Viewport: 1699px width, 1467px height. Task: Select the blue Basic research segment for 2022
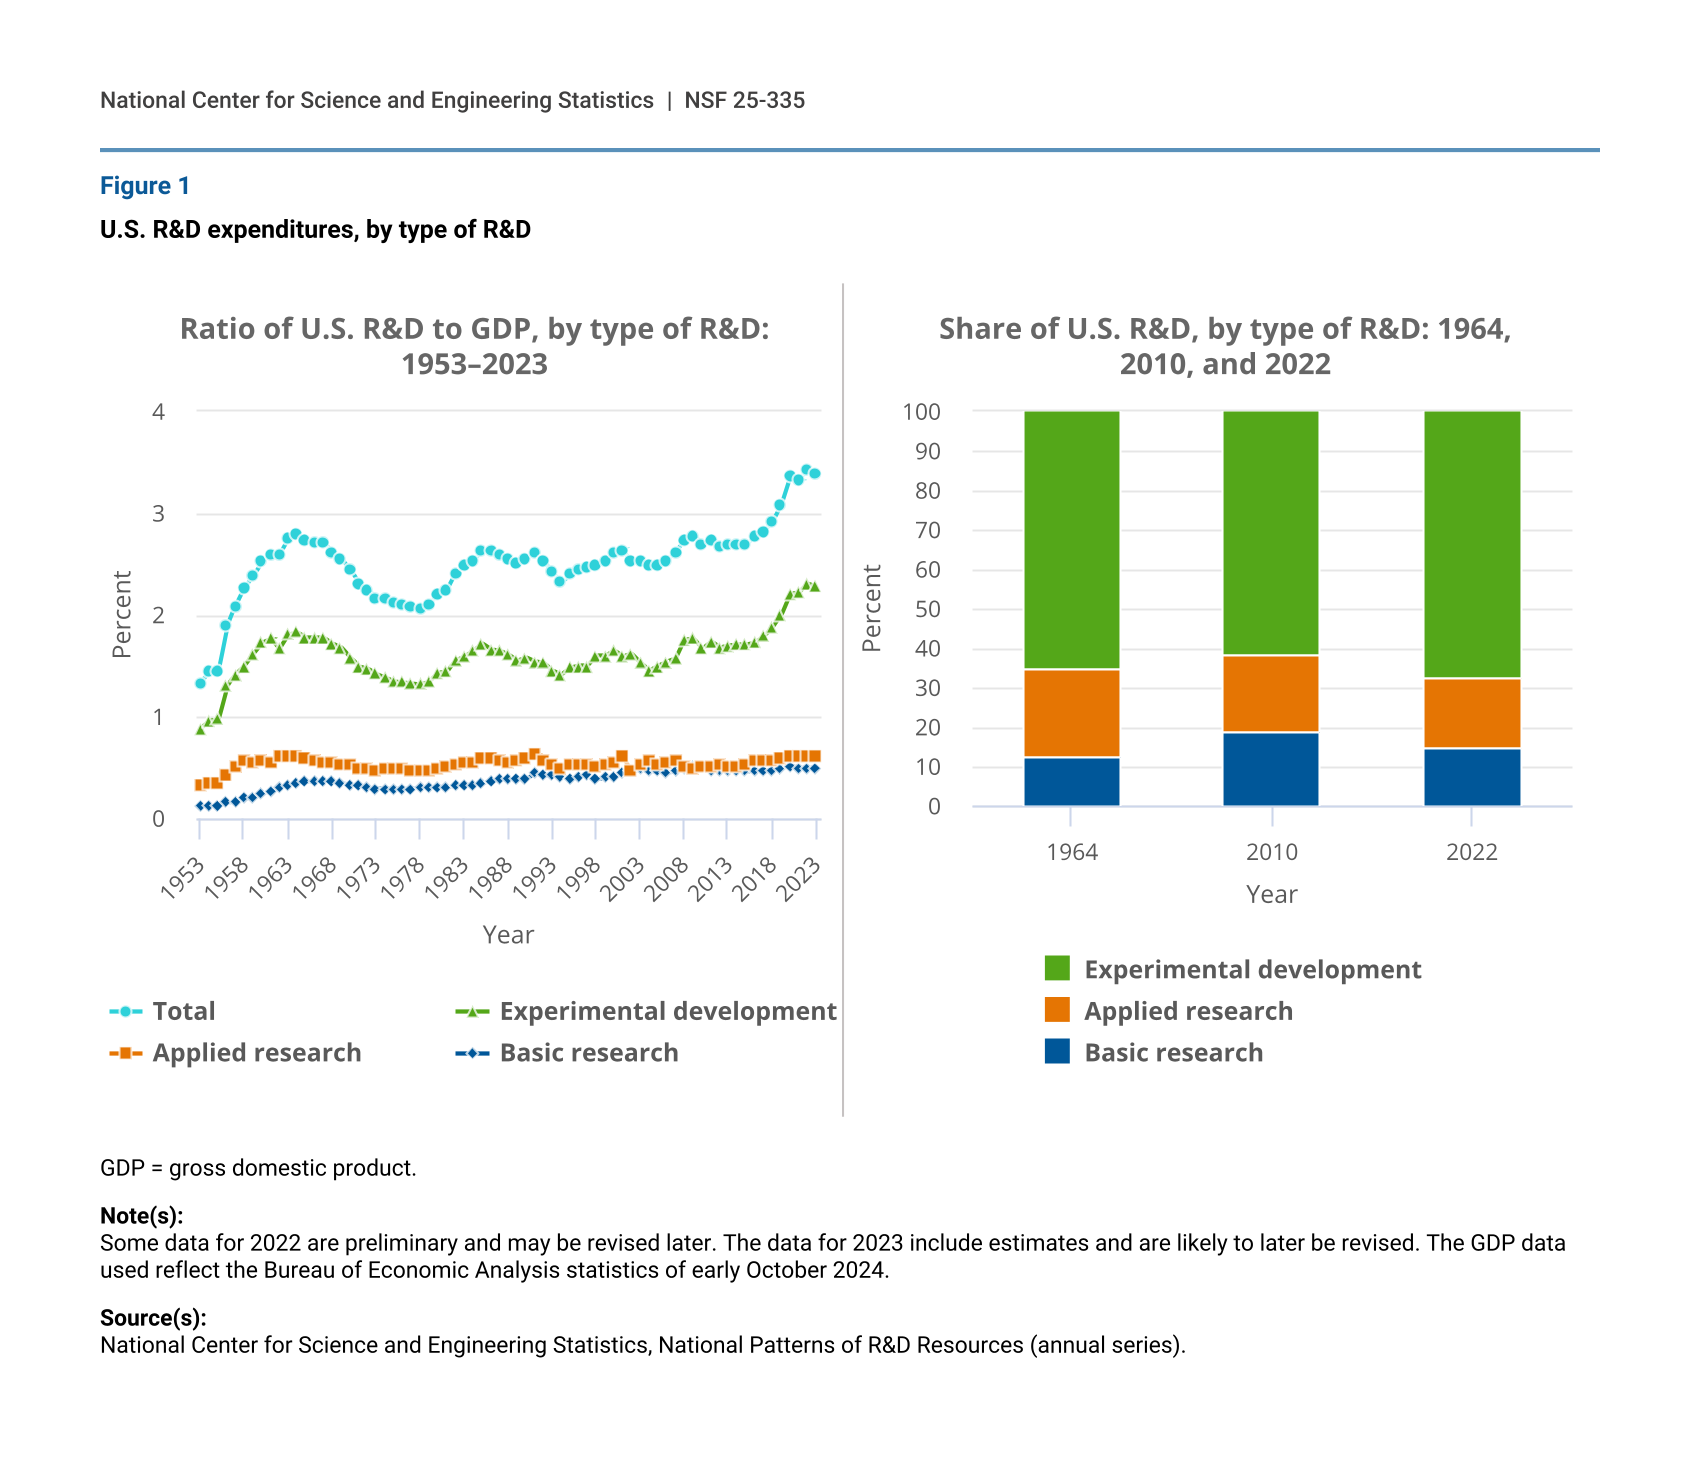pyautogui.click(x=1471, y=777)
